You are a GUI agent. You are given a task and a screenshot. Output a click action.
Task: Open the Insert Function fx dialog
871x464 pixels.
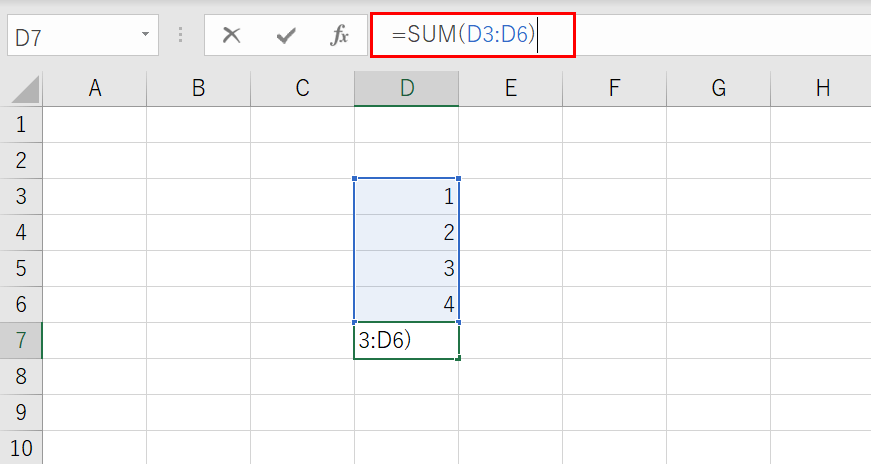(339, 36)
